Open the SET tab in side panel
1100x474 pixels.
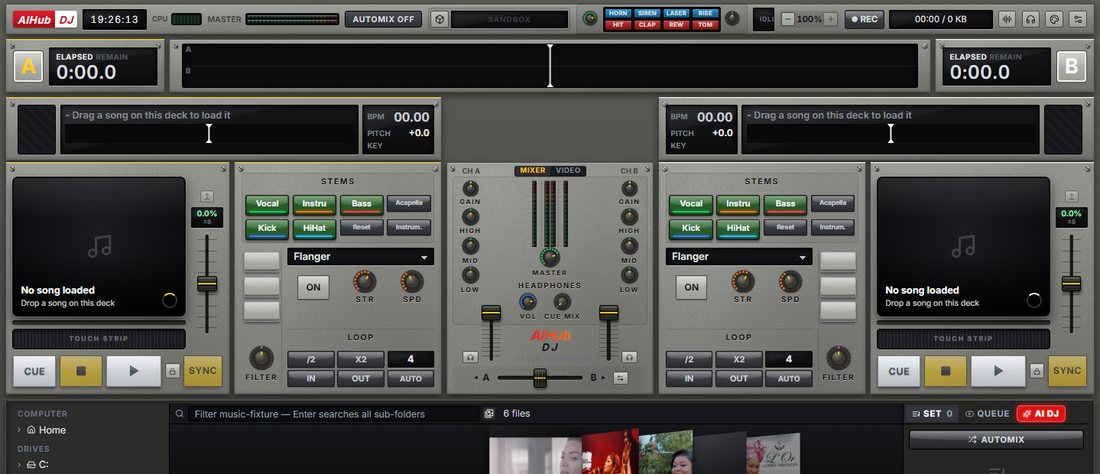coord(932,414)
